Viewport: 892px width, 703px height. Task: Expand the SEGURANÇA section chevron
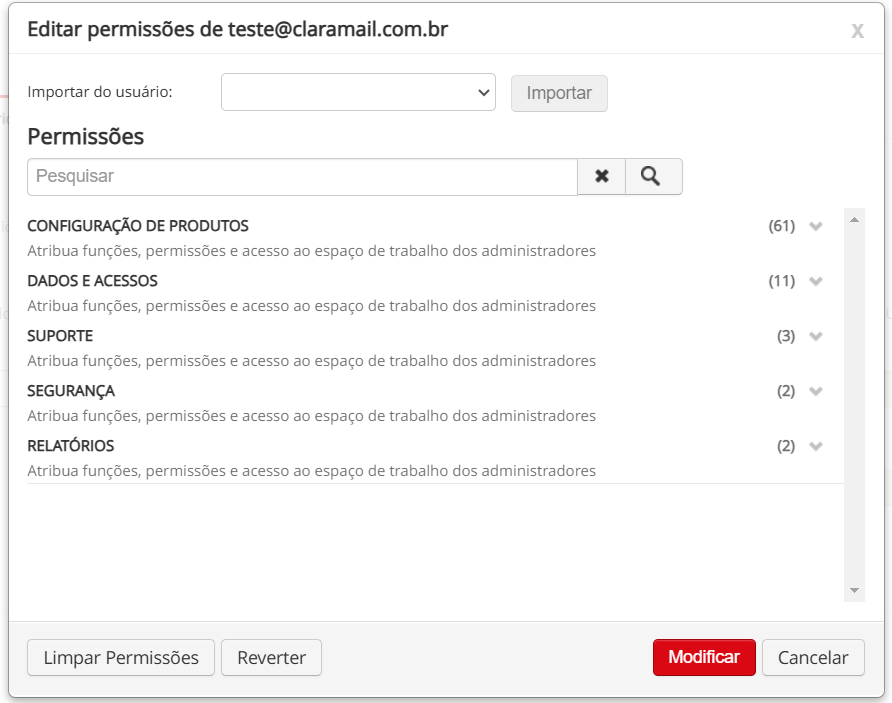[x=815, y=391]
